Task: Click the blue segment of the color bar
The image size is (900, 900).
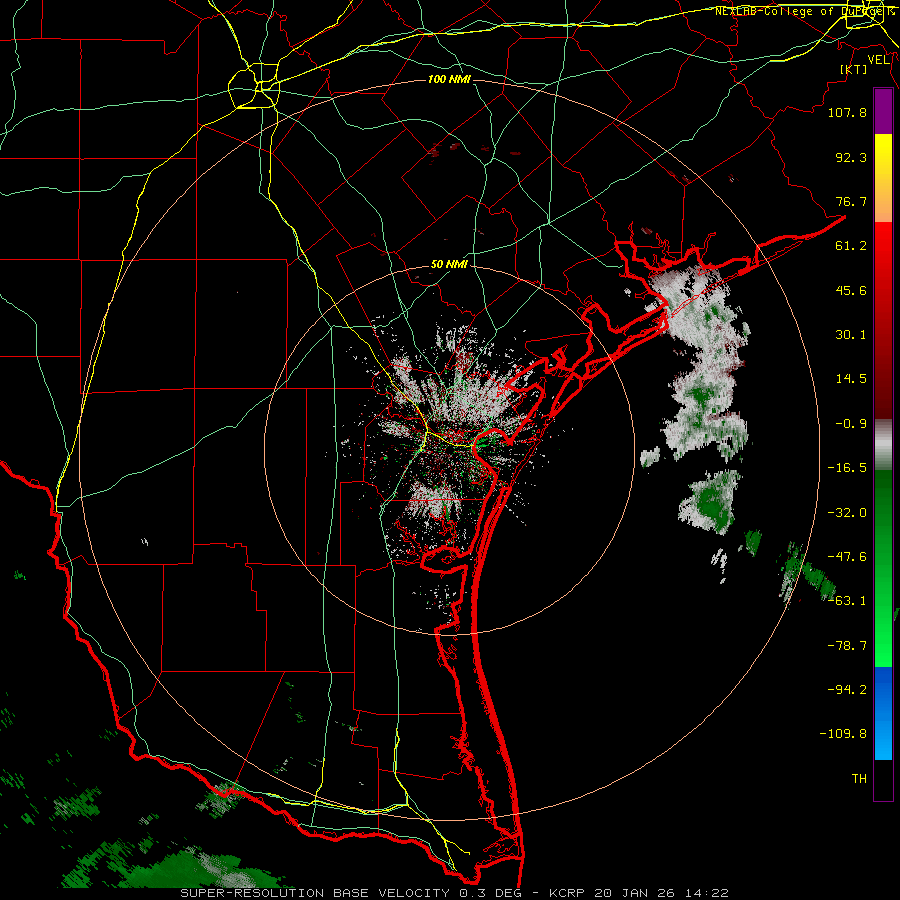Action: coord(883,713)
